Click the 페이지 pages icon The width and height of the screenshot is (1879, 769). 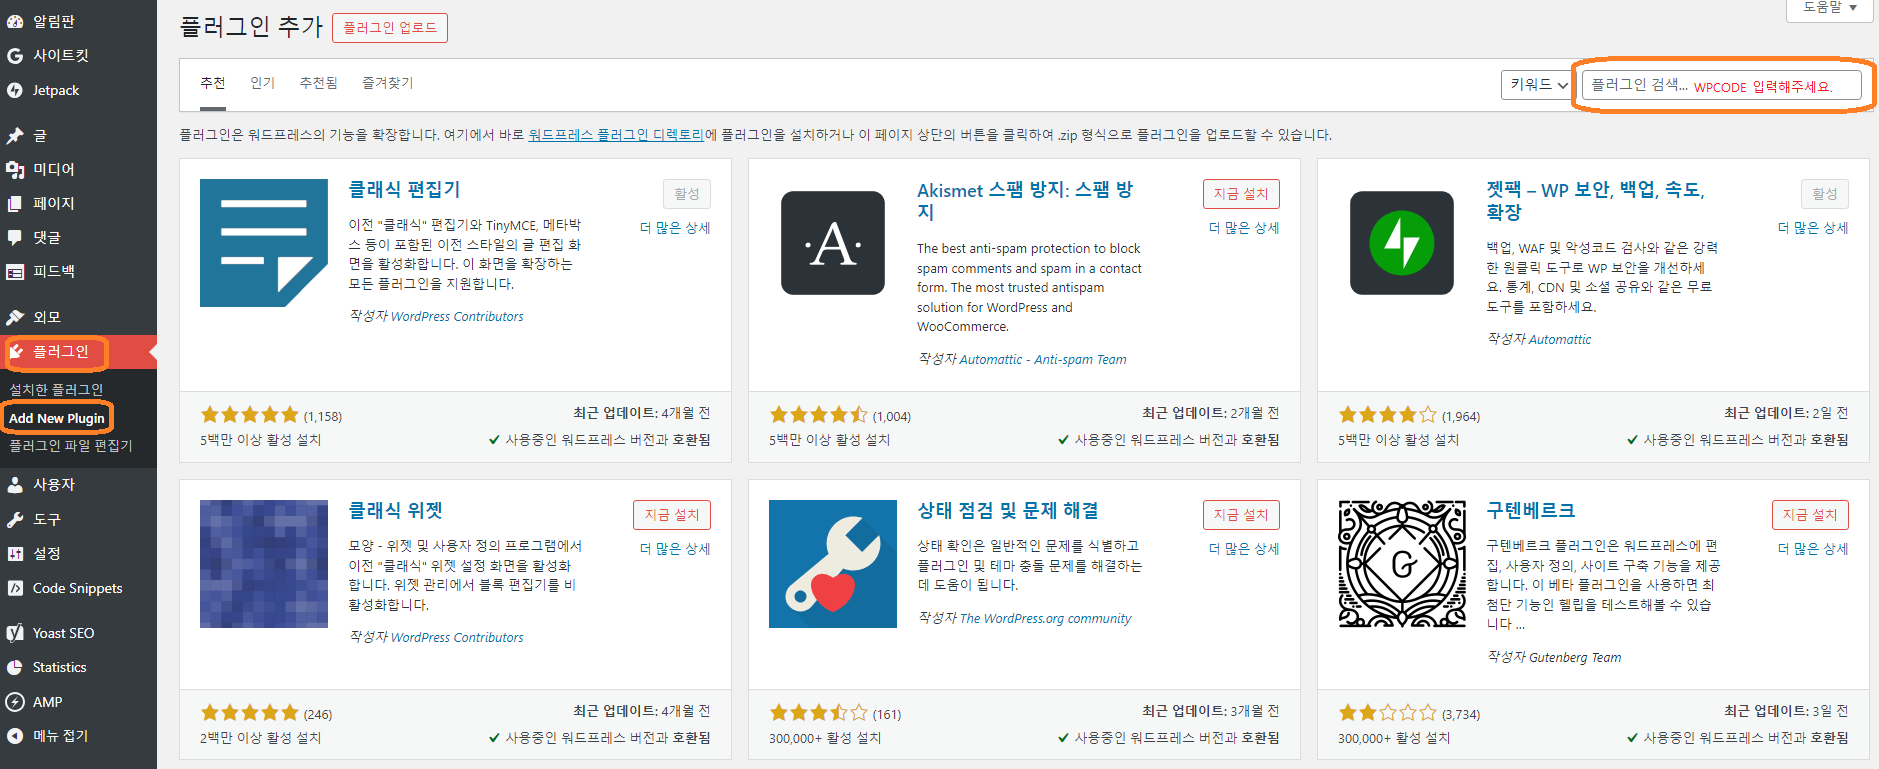tap(15, 203)
